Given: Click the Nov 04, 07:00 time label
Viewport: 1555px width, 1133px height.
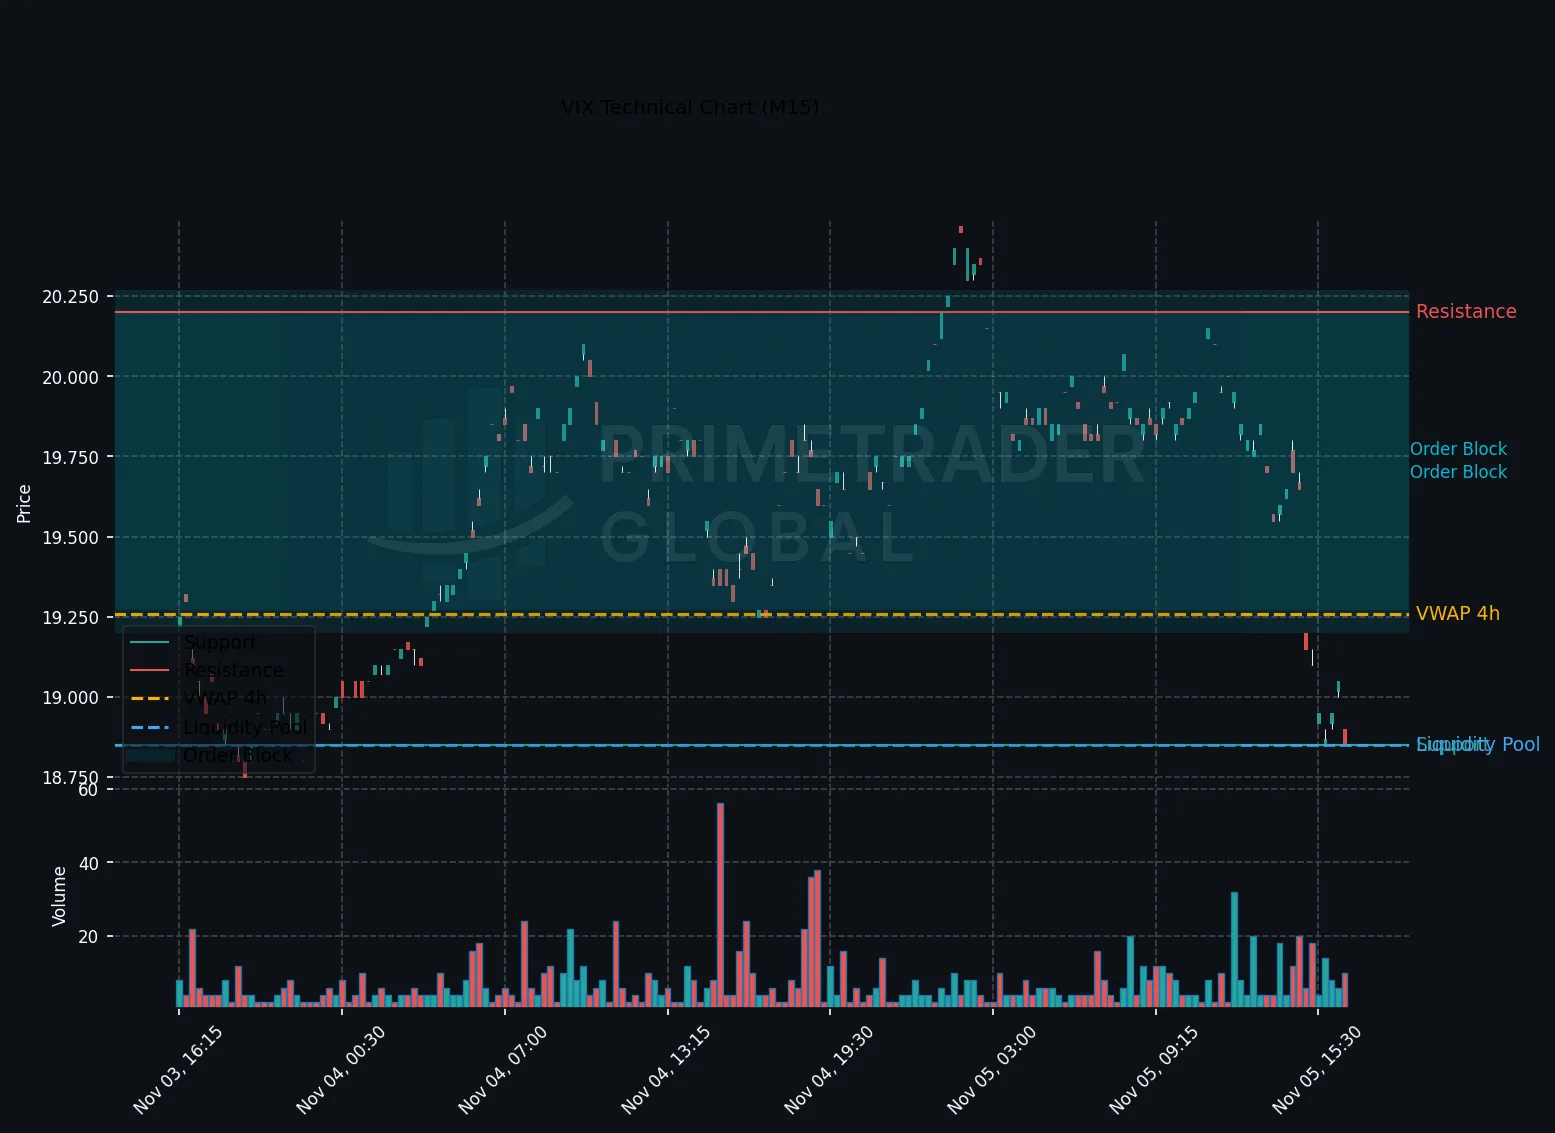Looking at the screenshot, I should (503, 1069).
